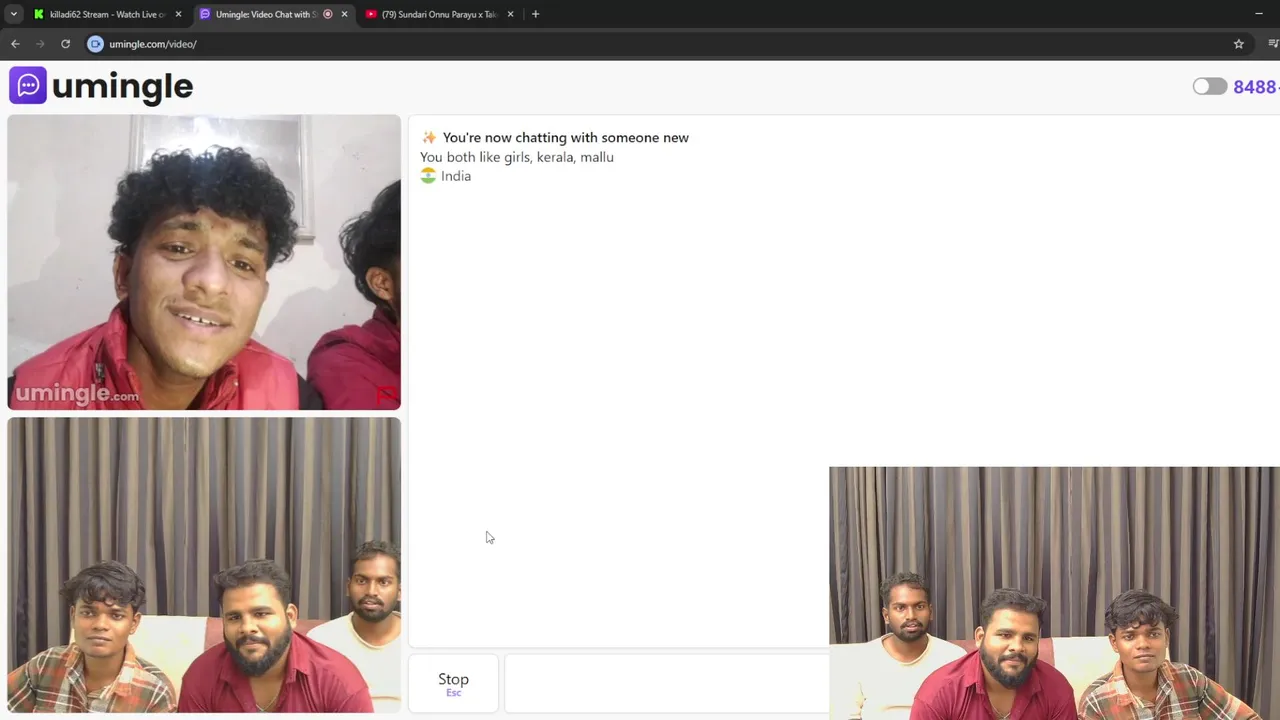Minimize the browser window
Image resolution: width=1280 pixels, height=720 pixels.
coord(1258,14)
